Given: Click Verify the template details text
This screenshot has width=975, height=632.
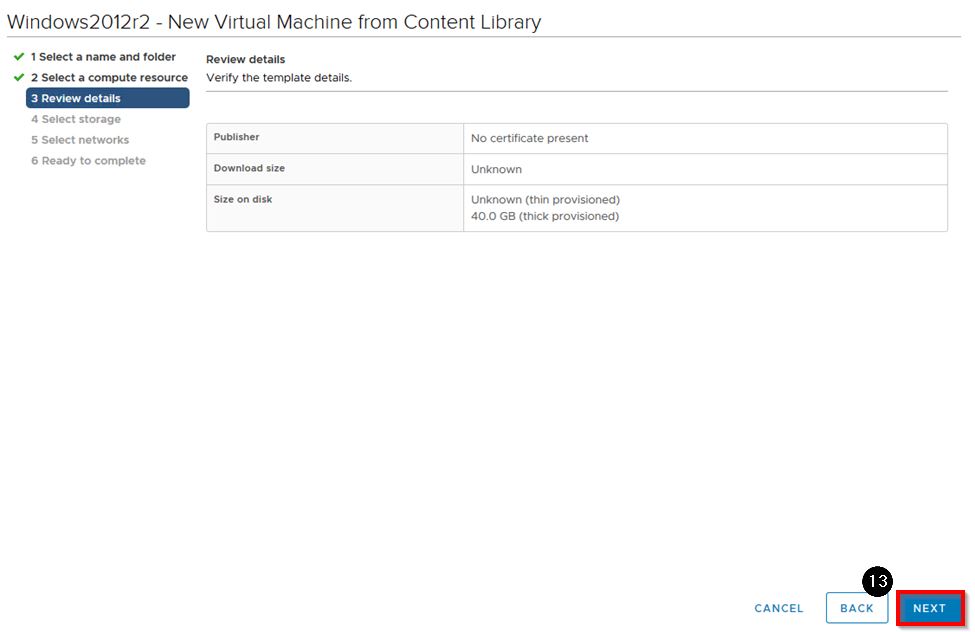Looking at the screenshot, I should (x=279, y=78).
